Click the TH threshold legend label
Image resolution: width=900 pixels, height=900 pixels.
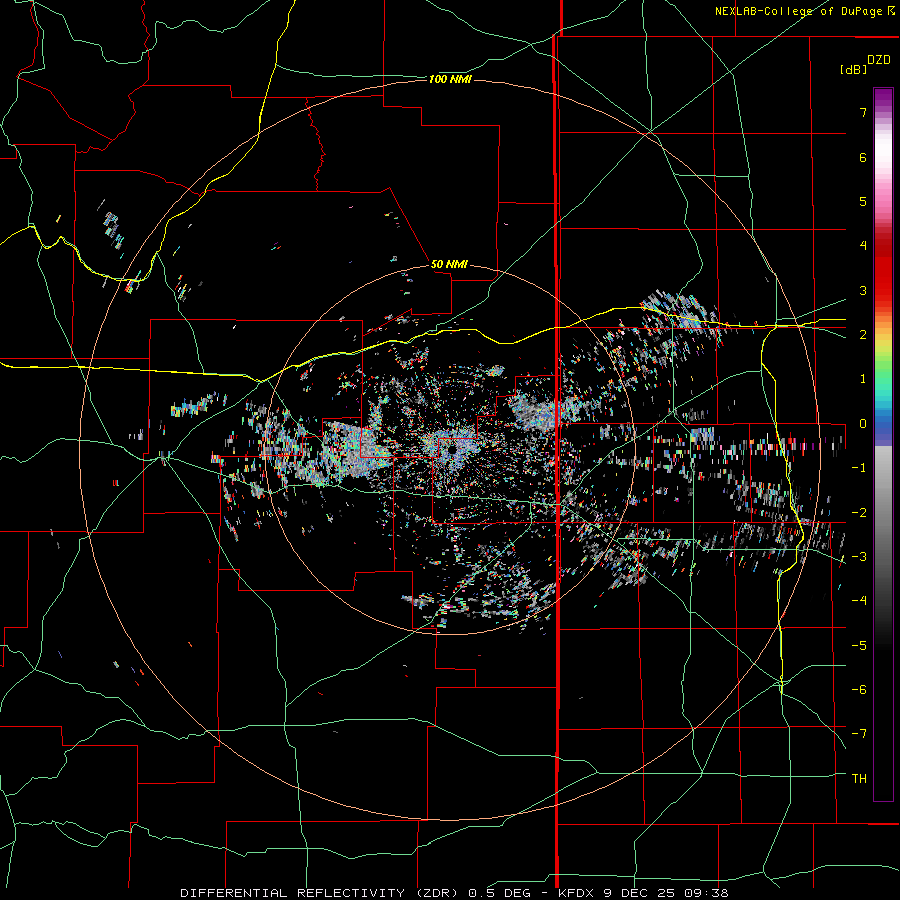[x=859, y=779]
